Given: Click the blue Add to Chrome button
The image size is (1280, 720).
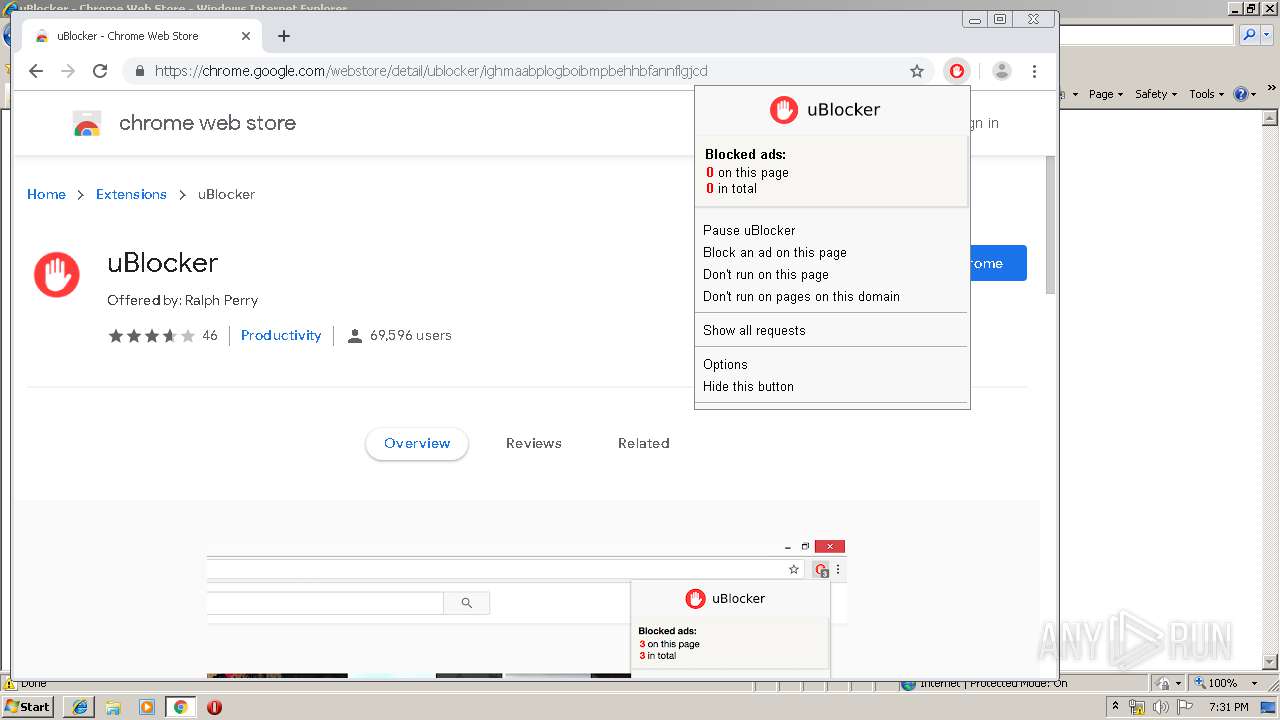Looking at the screenshot, I should pyautogui.click(x=998, y=263).
